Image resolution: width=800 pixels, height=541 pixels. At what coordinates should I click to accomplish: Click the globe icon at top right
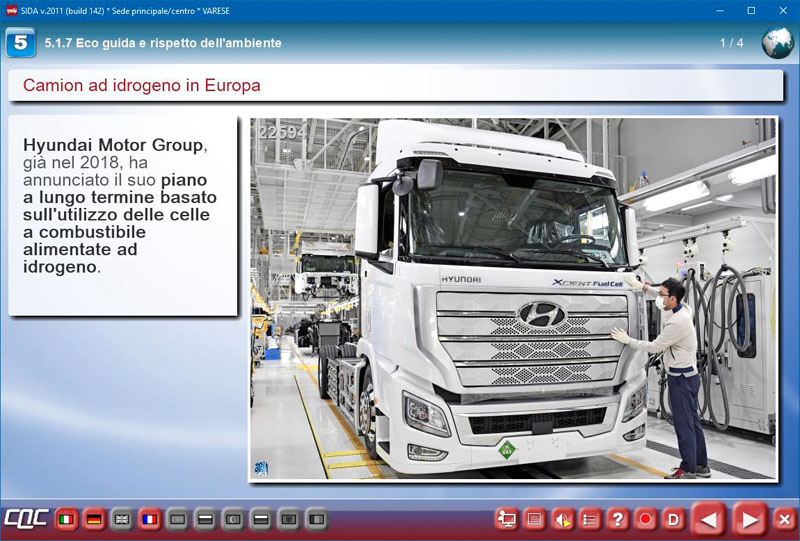[x=777, y=43]
